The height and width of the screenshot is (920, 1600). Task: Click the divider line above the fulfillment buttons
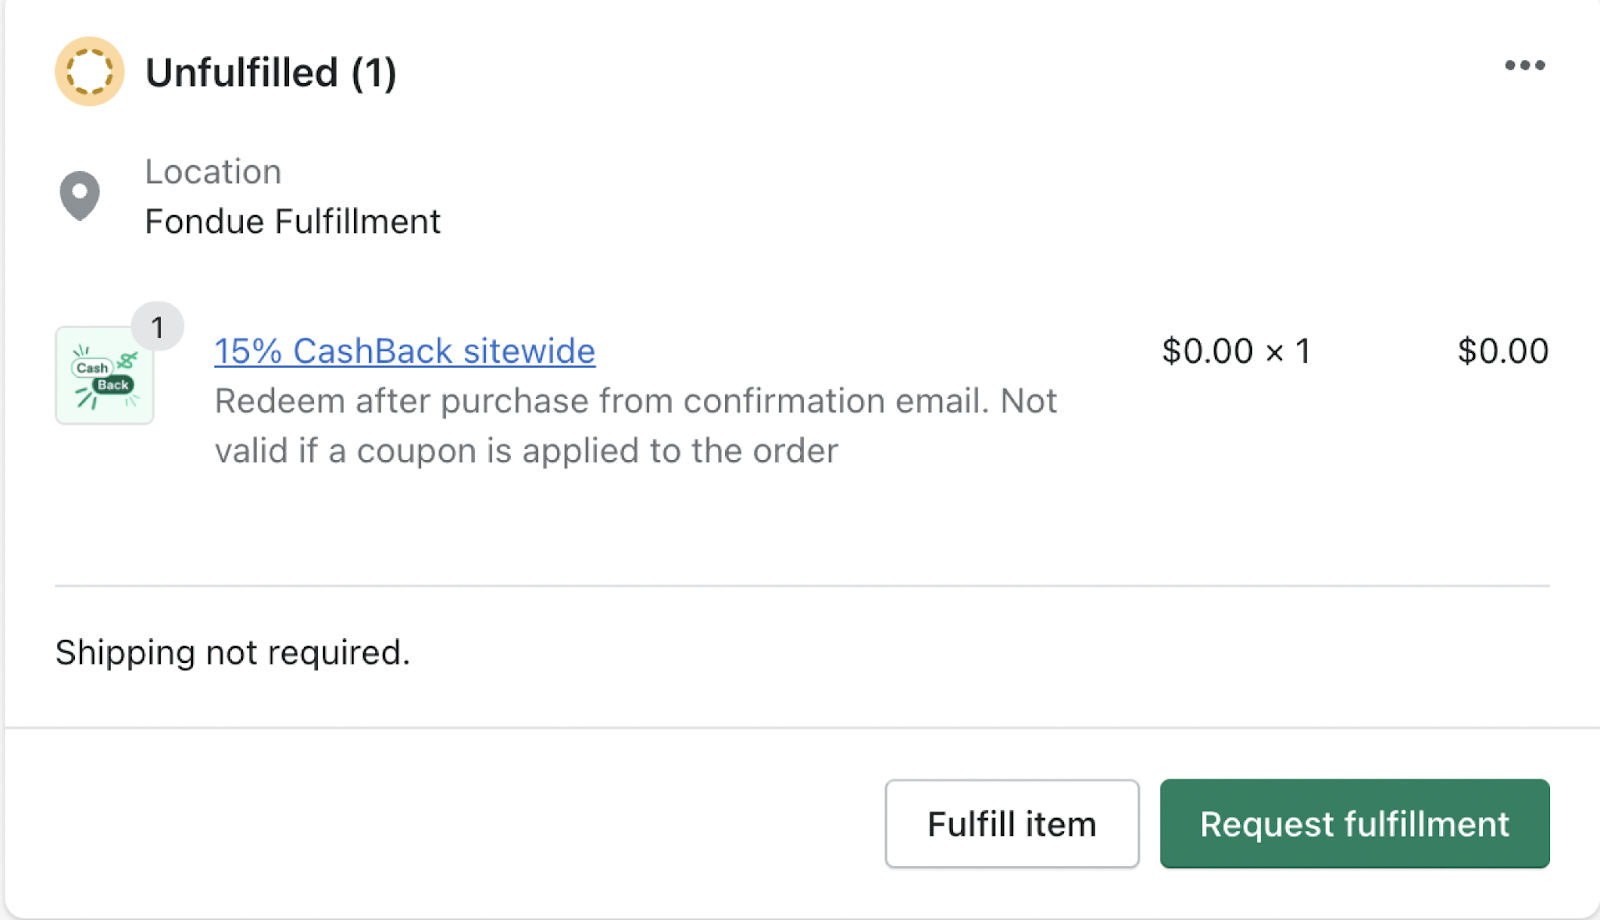802,728
